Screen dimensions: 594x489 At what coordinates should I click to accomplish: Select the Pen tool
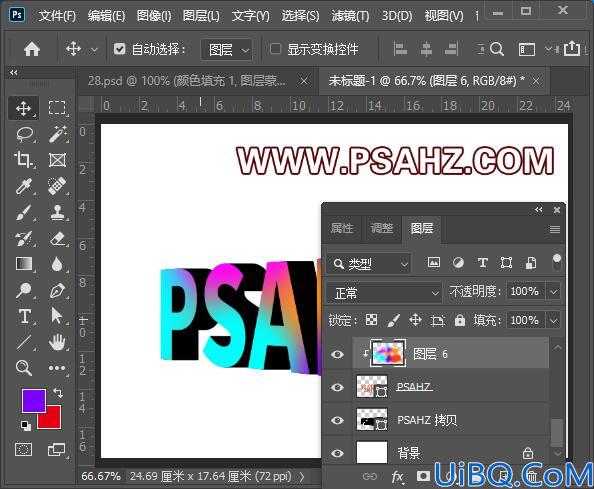tap(57, 290)
